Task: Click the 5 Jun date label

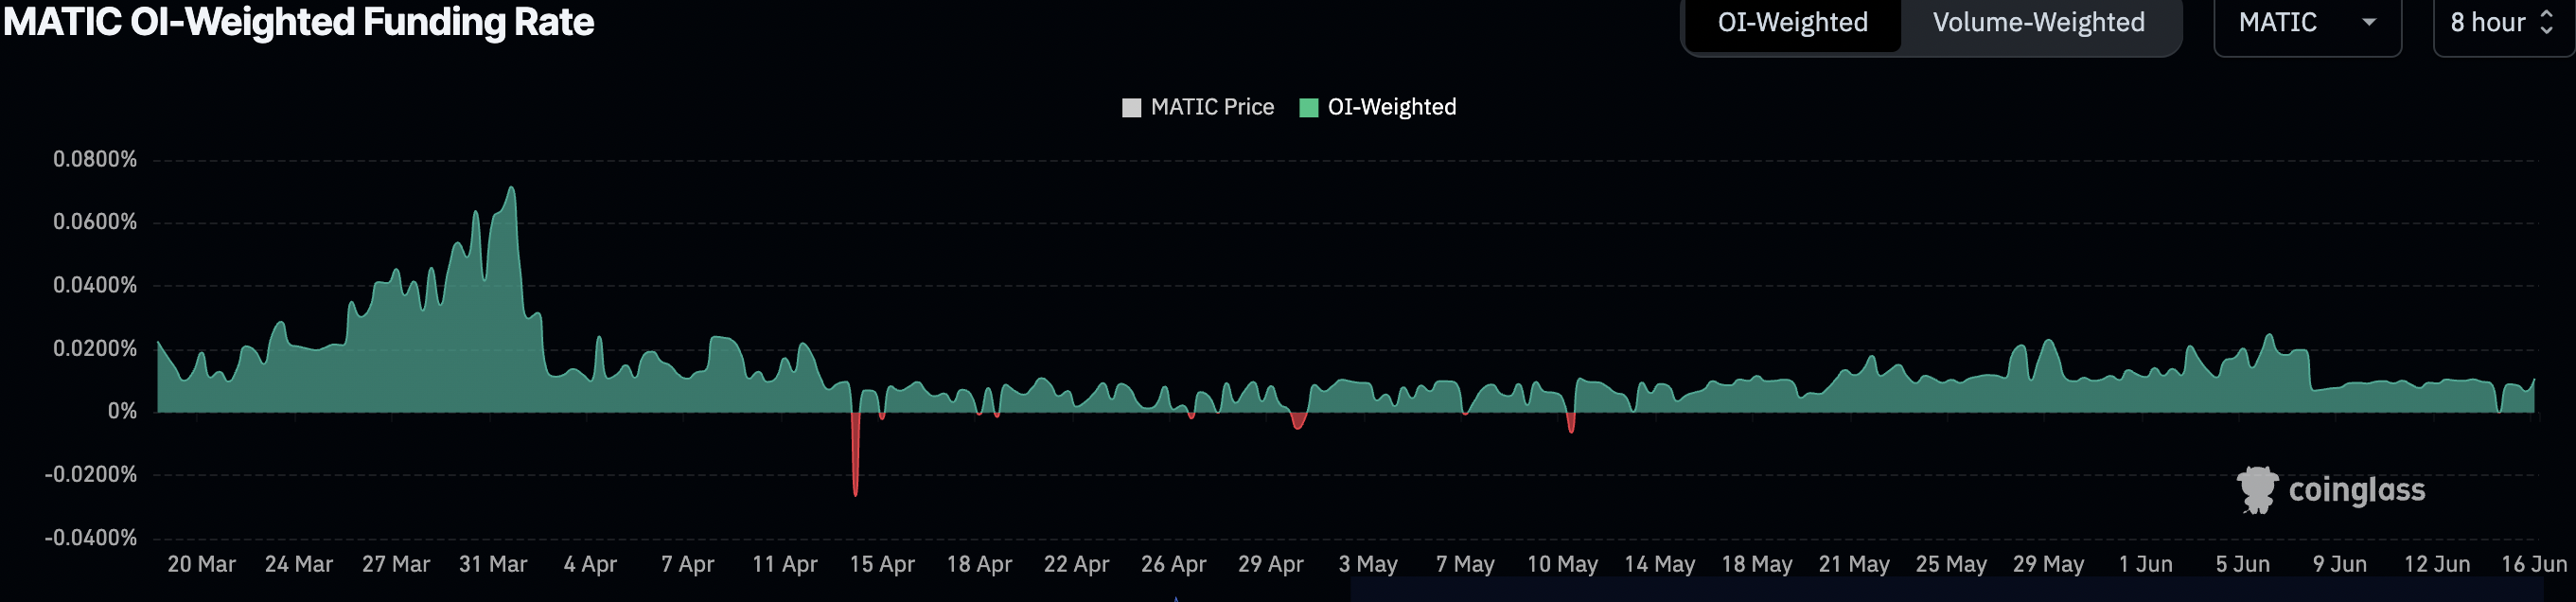Action: pyautogui.click(x=2242, y=564)
